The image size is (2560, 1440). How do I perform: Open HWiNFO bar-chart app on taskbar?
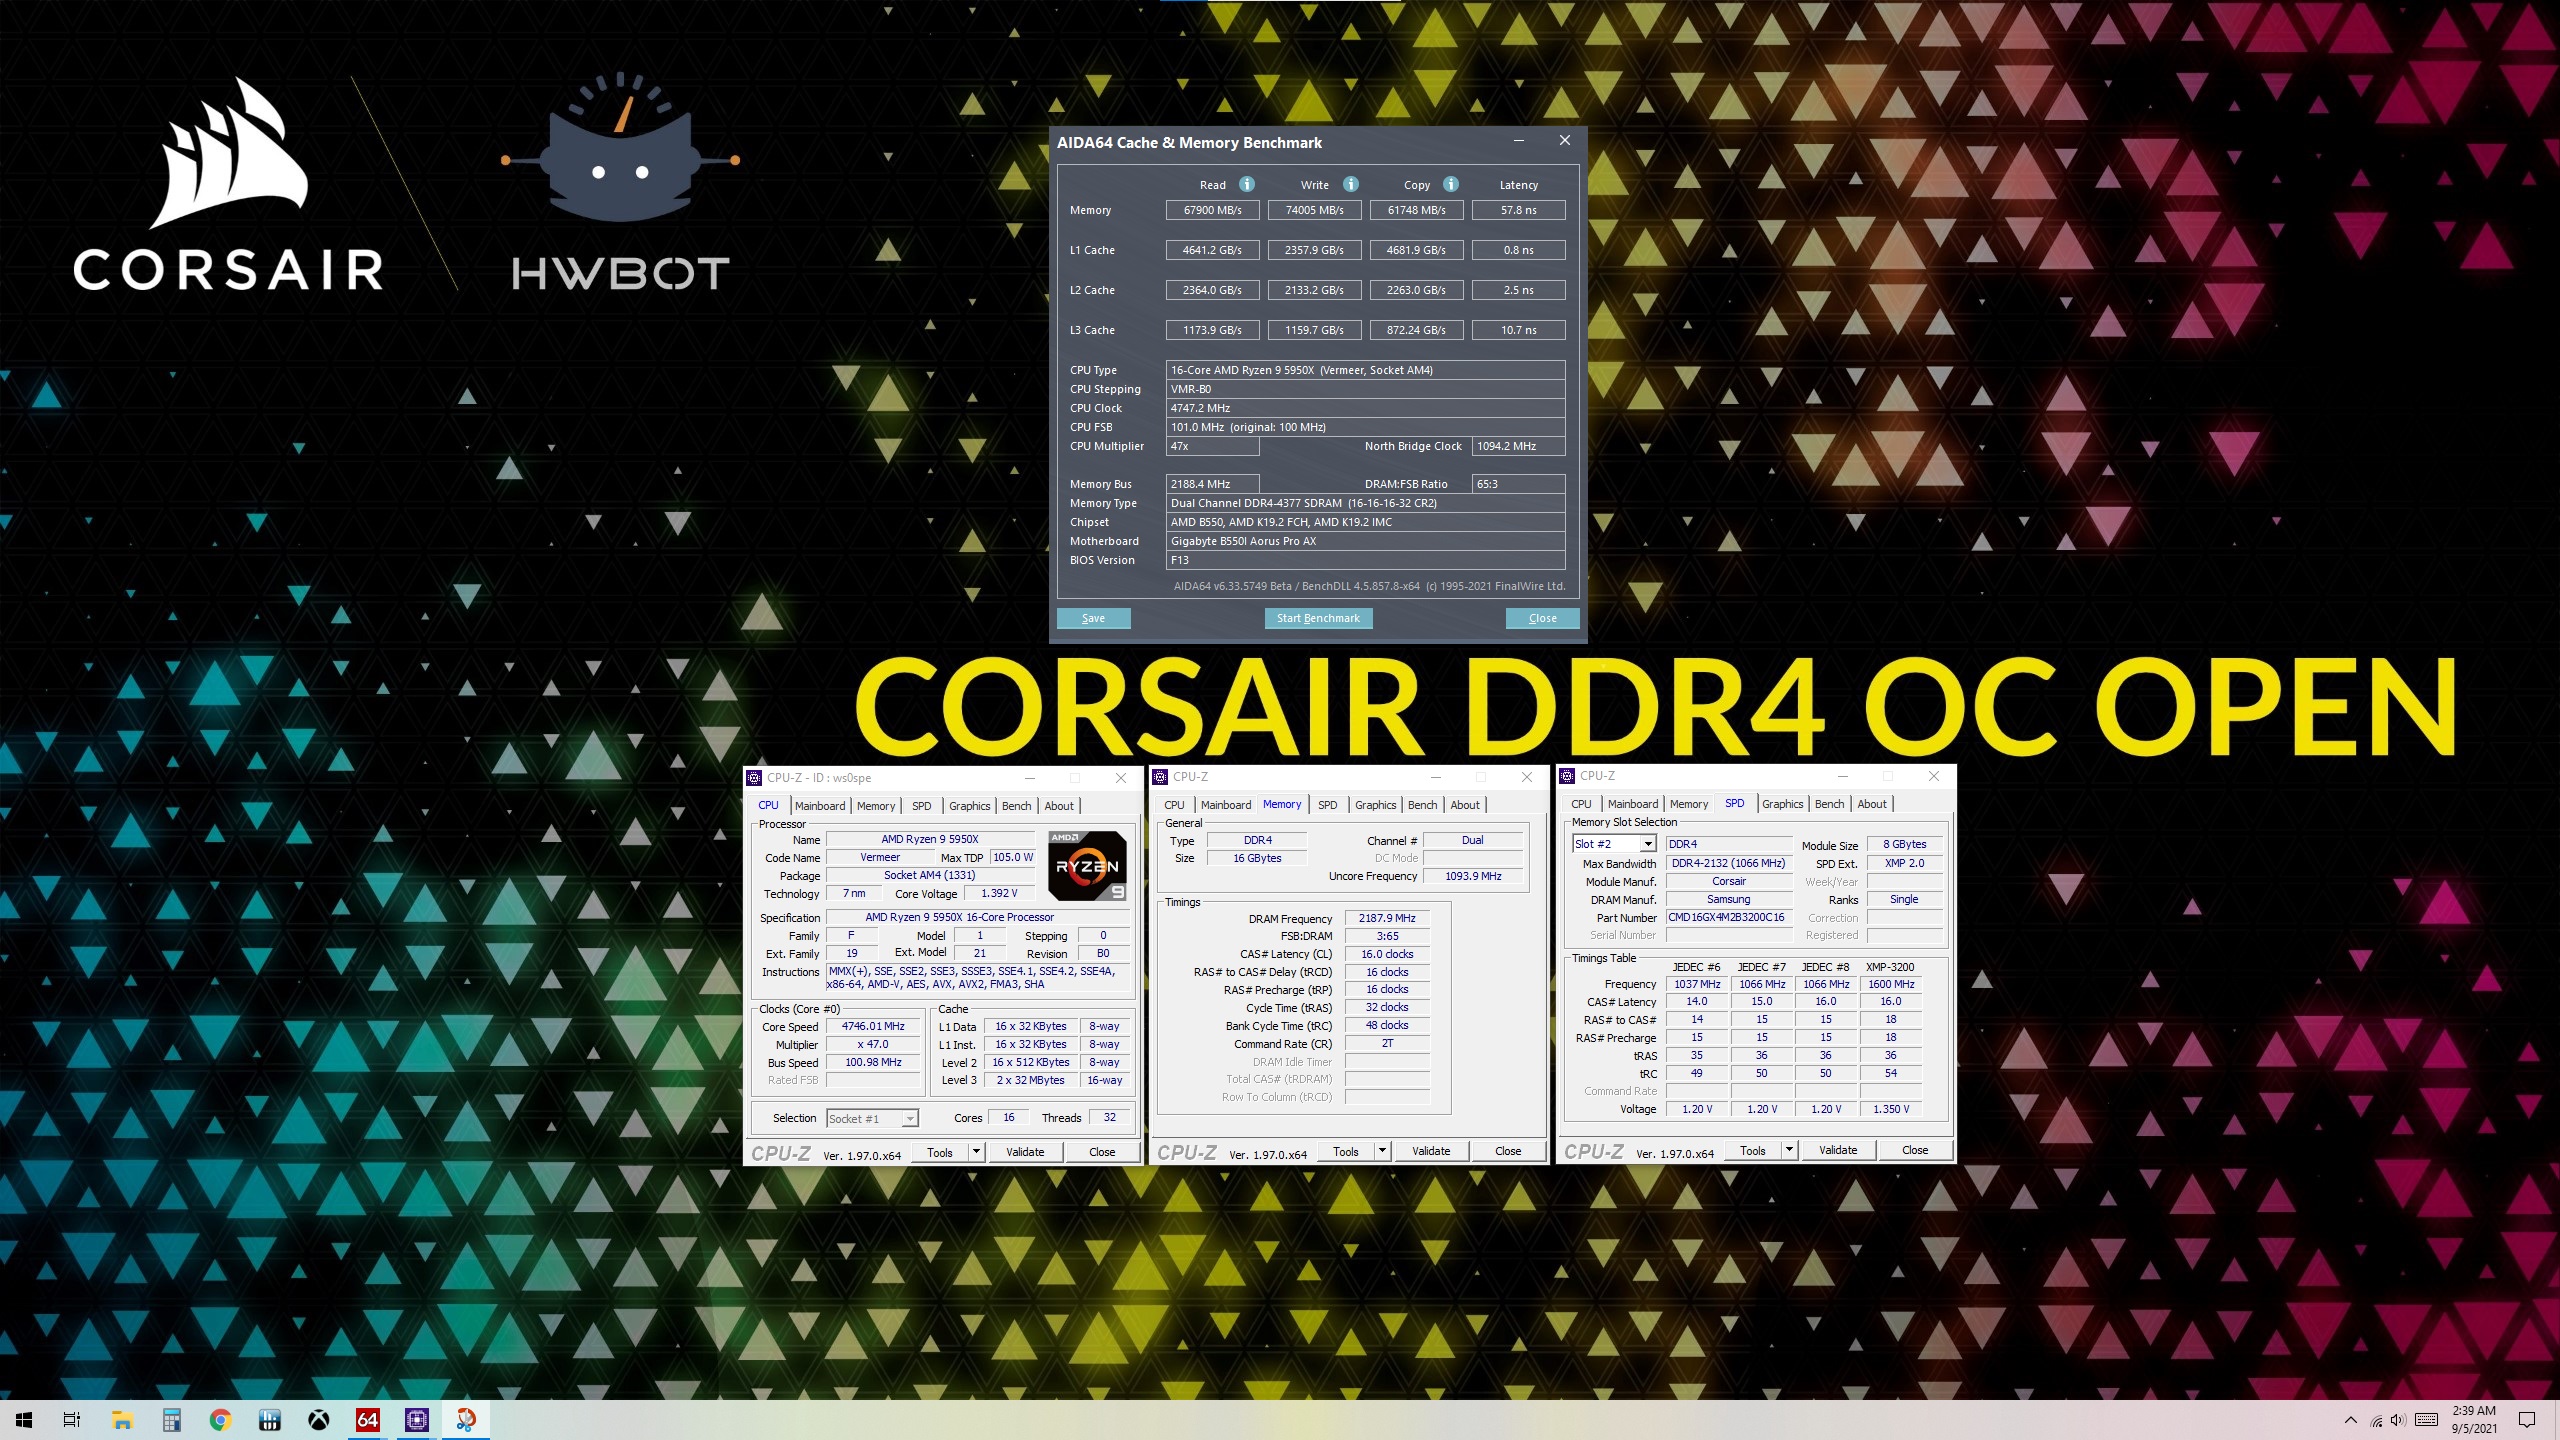[x=269, y=1420]
